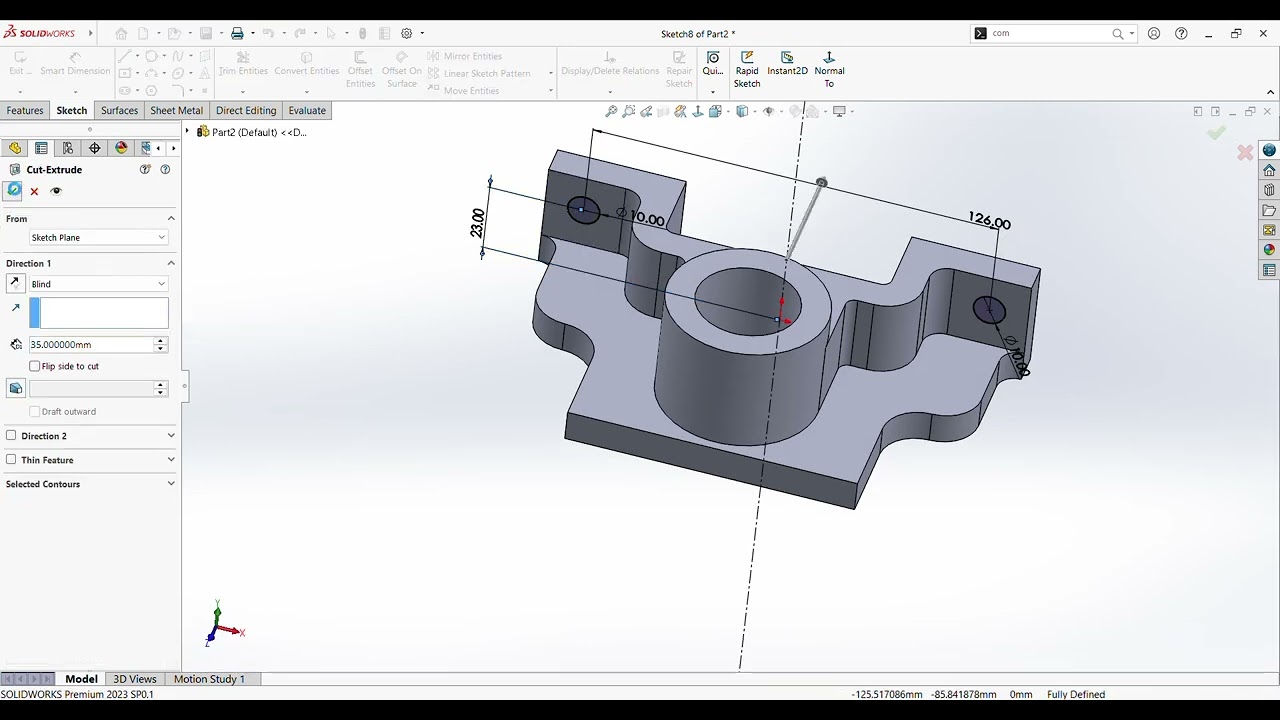Viewport: 1280px width, 720px height.
Task: Click the depth value 35.000000mm field
Action: click(x=91, y=344)
